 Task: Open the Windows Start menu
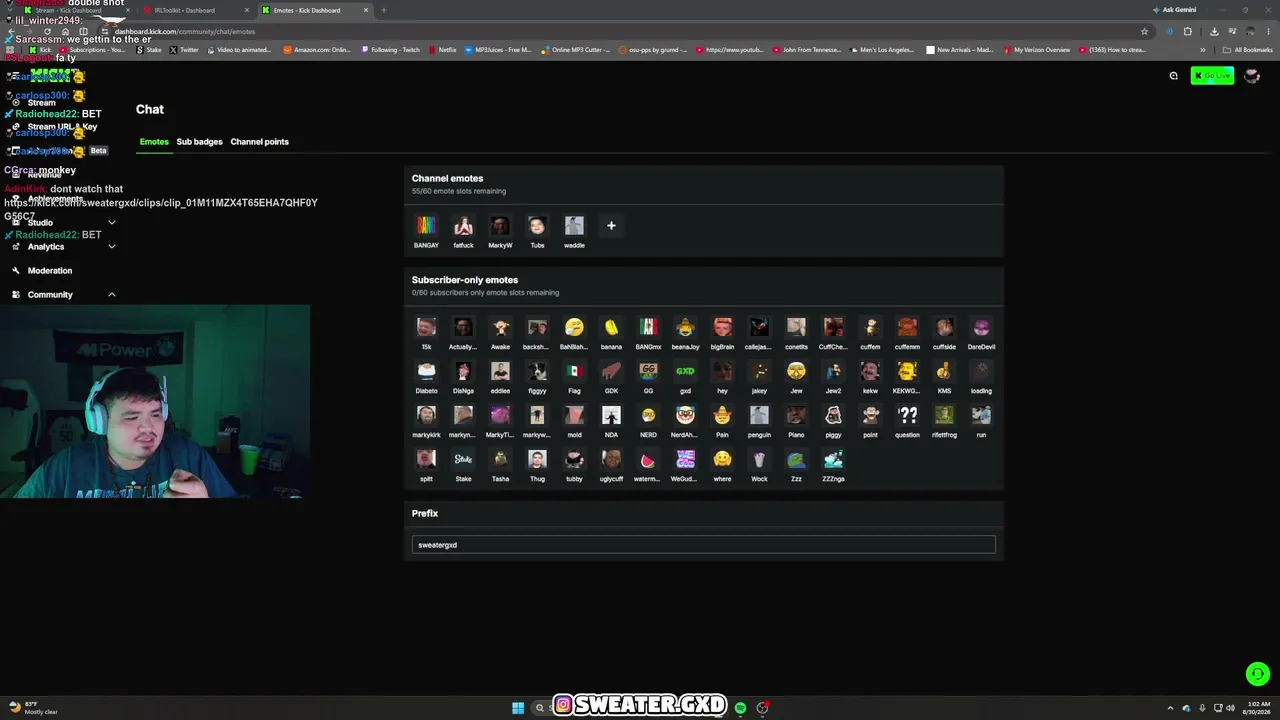[518, 708]
